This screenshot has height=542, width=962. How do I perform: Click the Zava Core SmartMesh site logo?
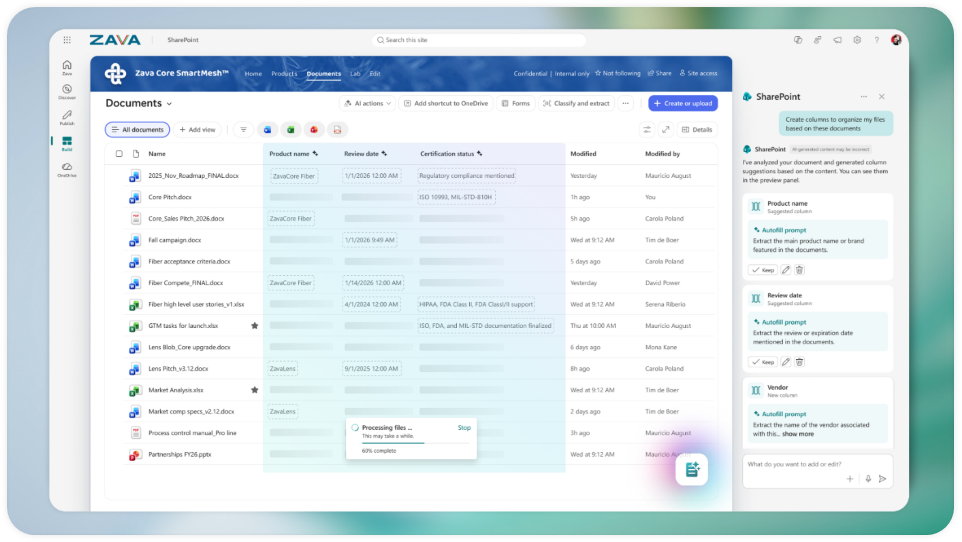[115, 74]
